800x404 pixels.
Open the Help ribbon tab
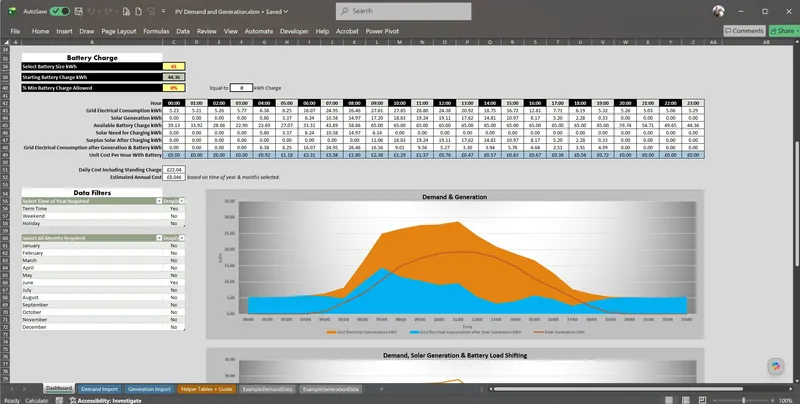pyautogui.click(x=322, y=31)
